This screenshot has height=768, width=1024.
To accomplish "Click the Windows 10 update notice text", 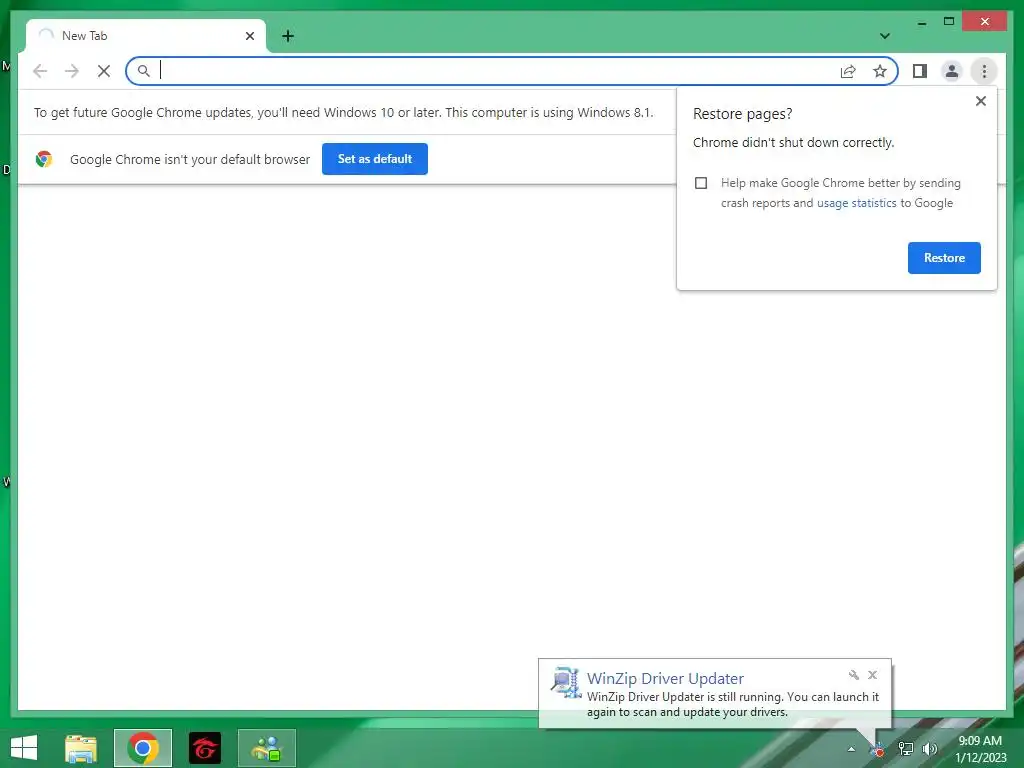I will [x=344, y=112].
